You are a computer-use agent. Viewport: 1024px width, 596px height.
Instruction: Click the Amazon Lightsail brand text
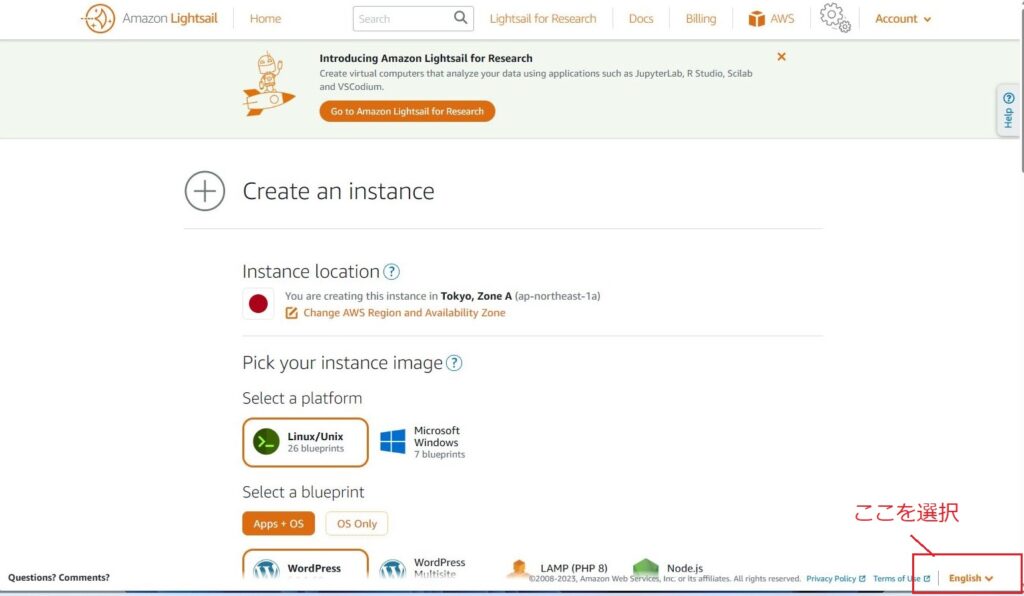[x=170, y=18]
